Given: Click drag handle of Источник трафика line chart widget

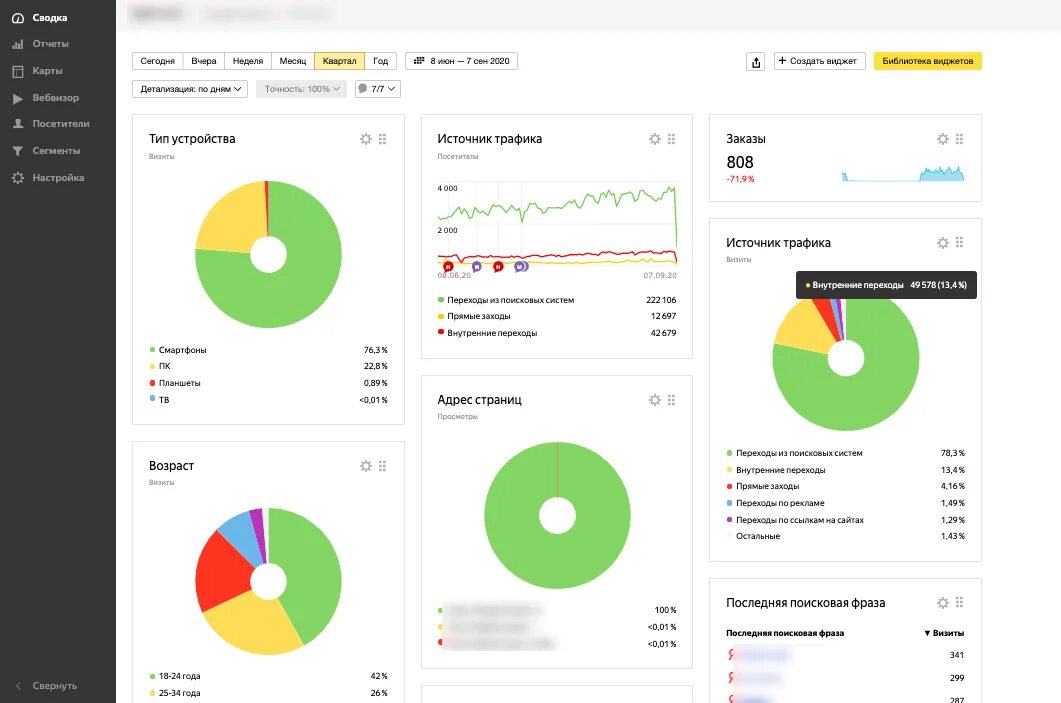Looking at the screenshot, I should pos(672,139).
